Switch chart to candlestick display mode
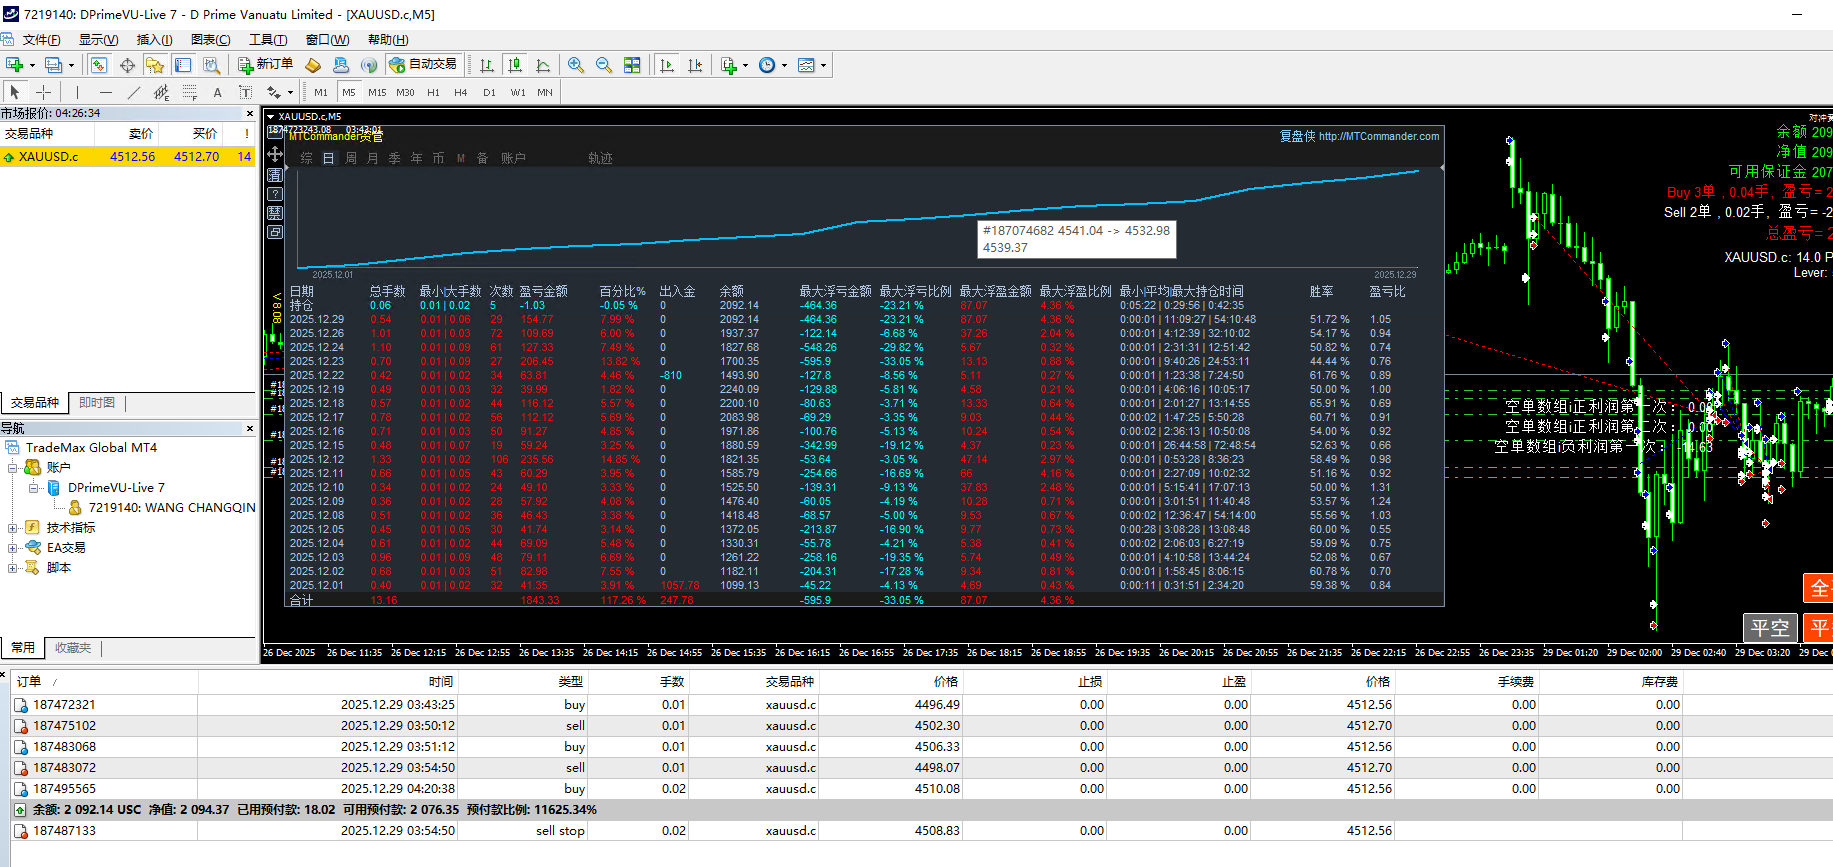 515,65
